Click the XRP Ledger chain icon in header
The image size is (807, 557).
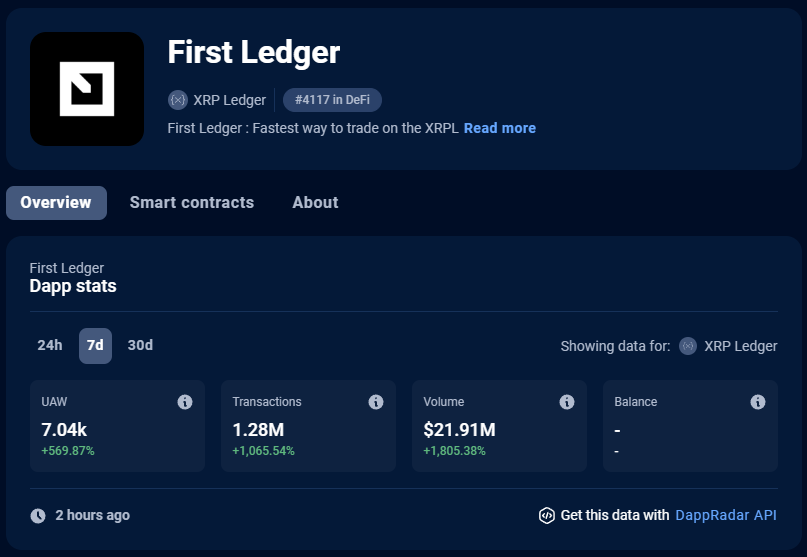pos(178,100)
